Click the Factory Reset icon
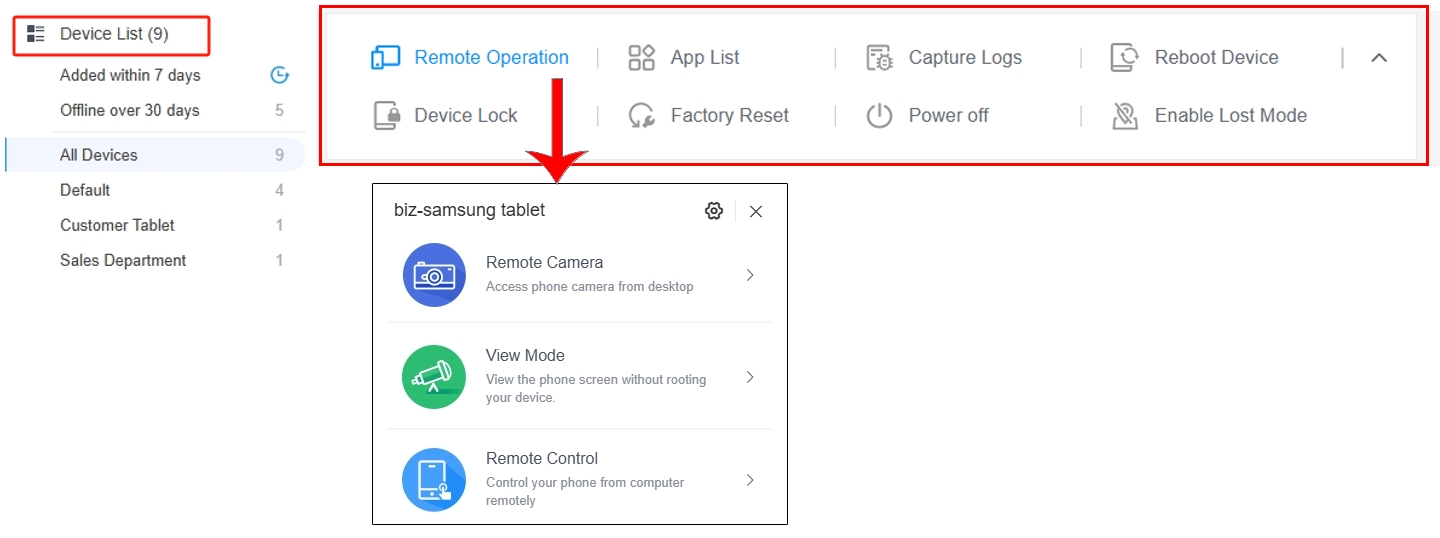 [641, 116]
